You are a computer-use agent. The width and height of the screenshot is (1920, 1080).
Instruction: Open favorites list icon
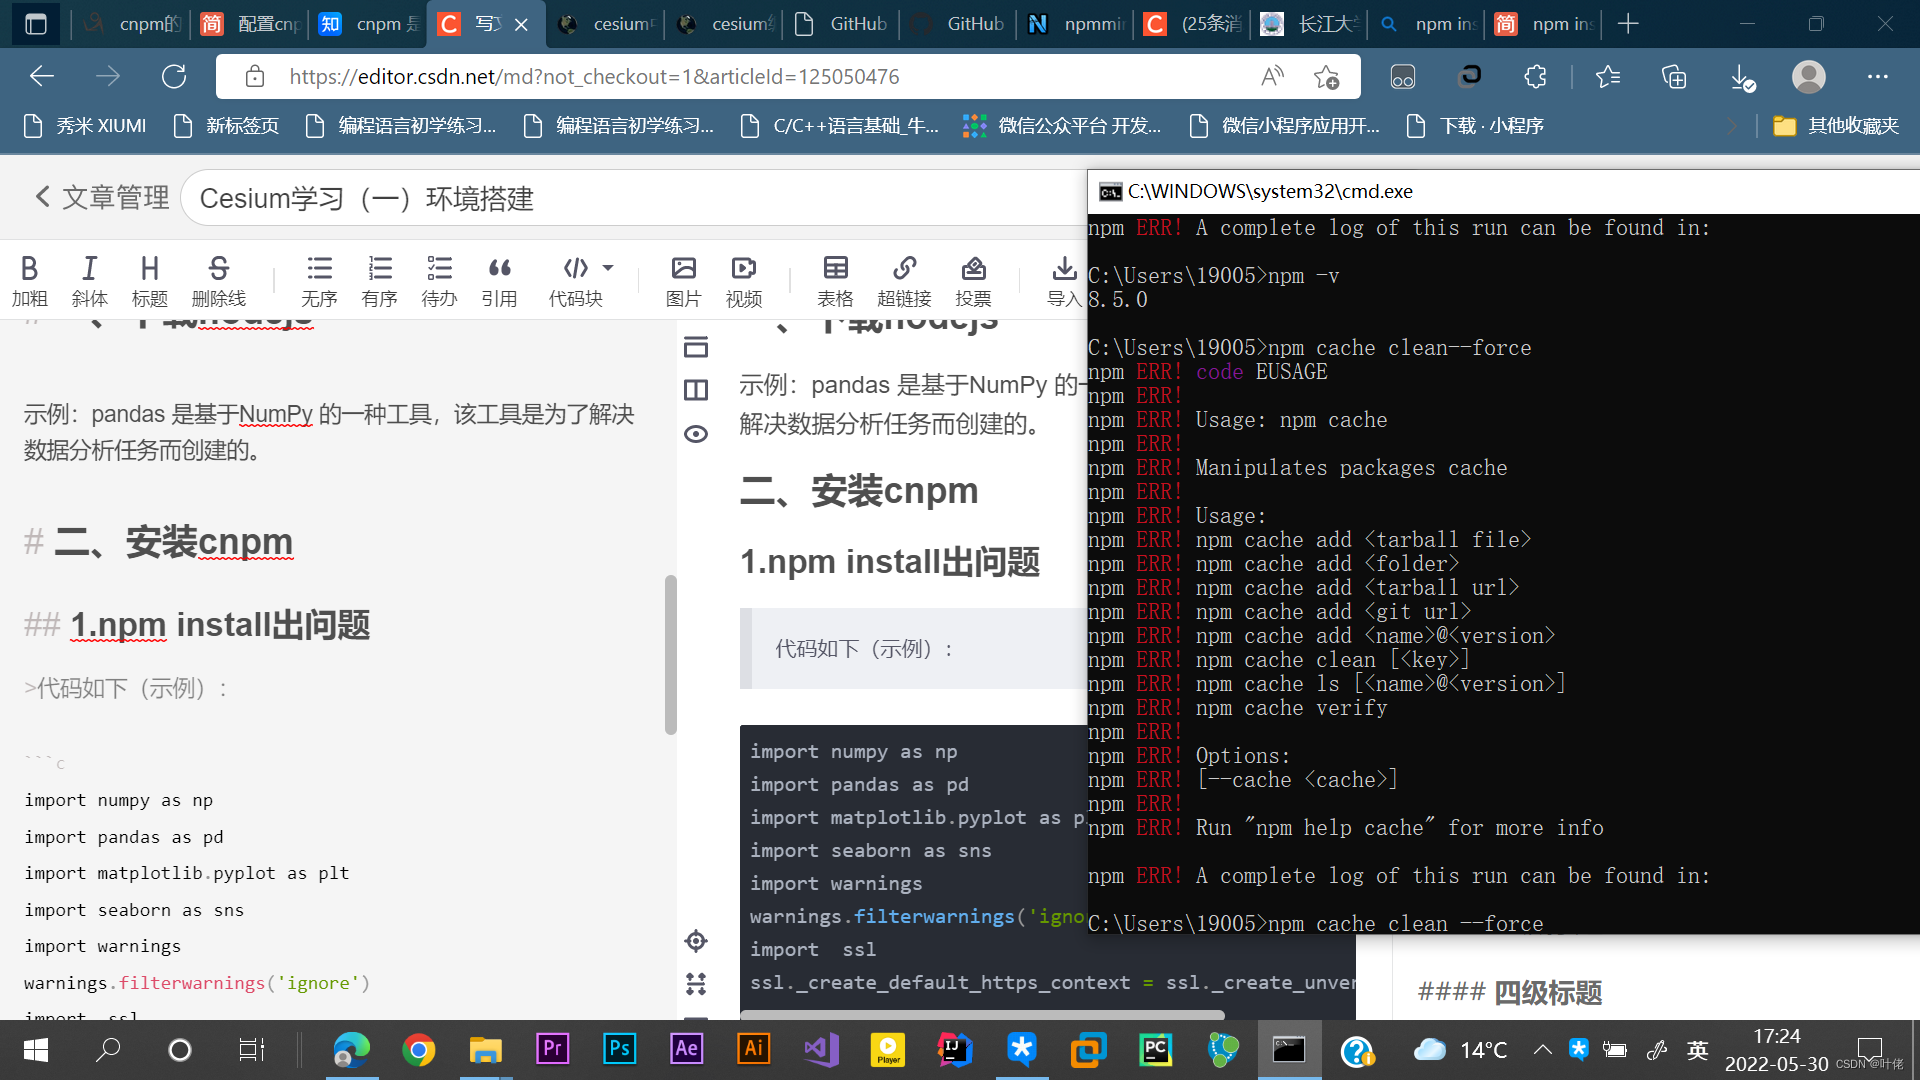pos(1608,76)
